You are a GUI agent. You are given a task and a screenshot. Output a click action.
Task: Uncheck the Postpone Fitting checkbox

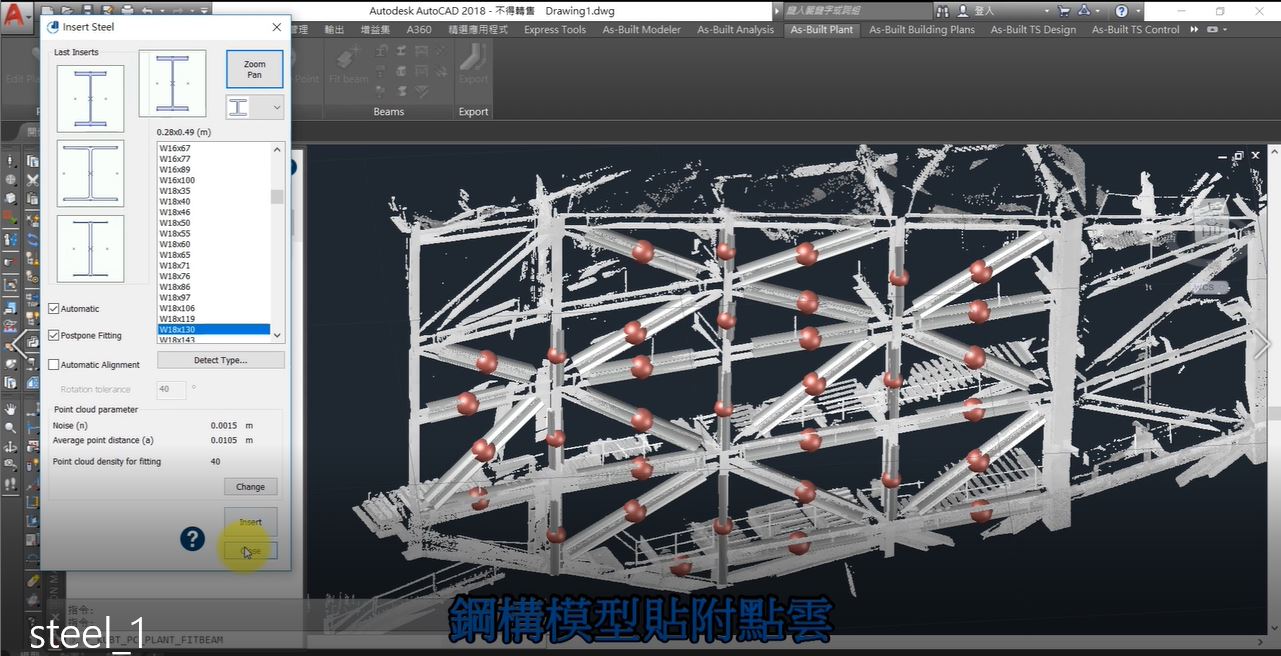pyautogui.click(x=54, y=336)
